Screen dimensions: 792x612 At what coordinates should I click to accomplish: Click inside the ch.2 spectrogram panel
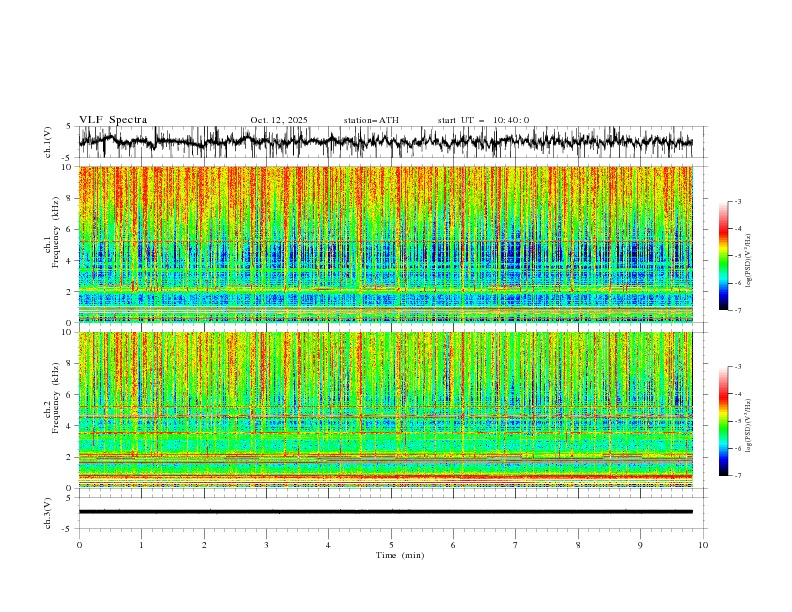(x=386, y=410)
